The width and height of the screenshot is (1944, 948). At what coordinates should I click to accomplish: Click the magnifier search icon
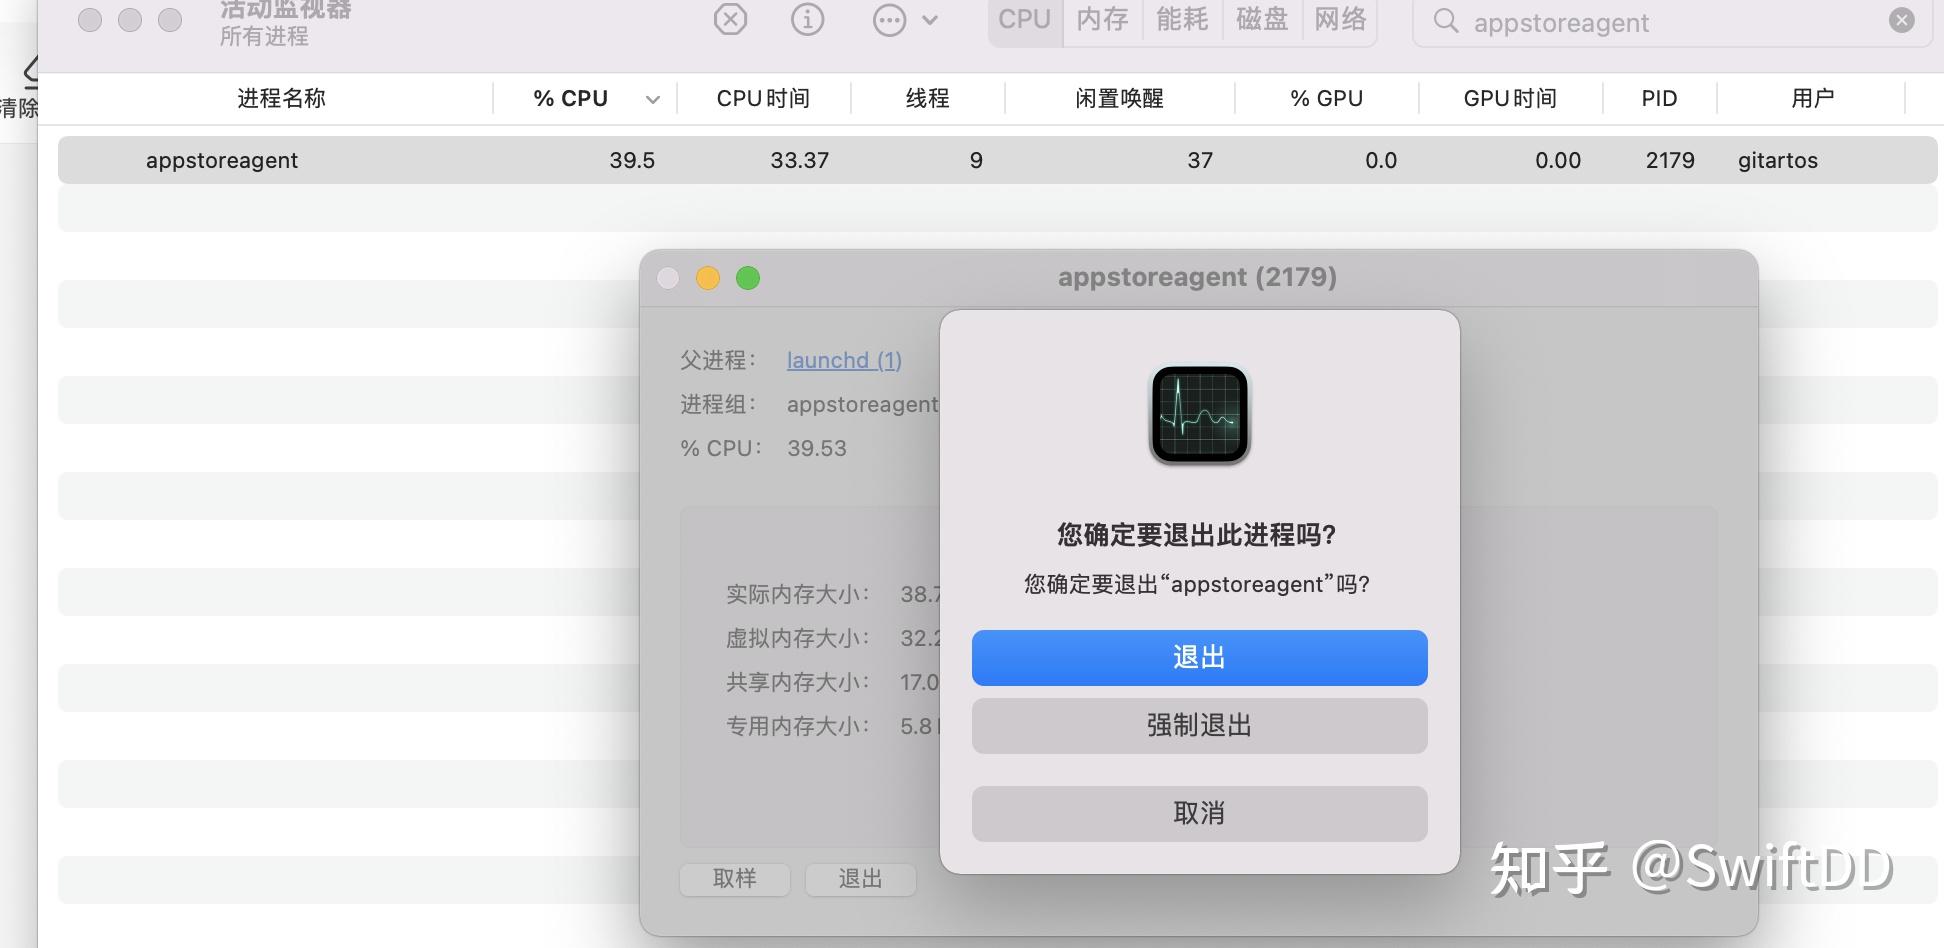click(1445, 21)
